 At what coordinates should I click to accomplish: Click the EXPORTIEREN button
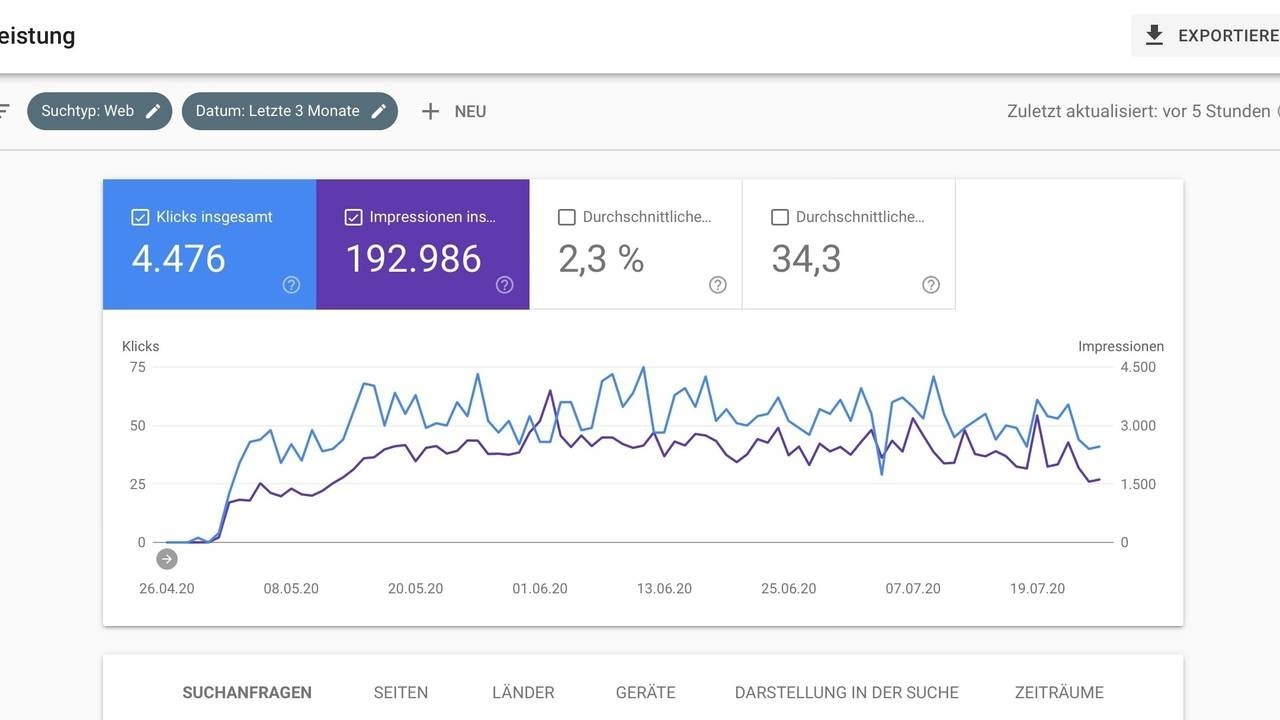1206,36
